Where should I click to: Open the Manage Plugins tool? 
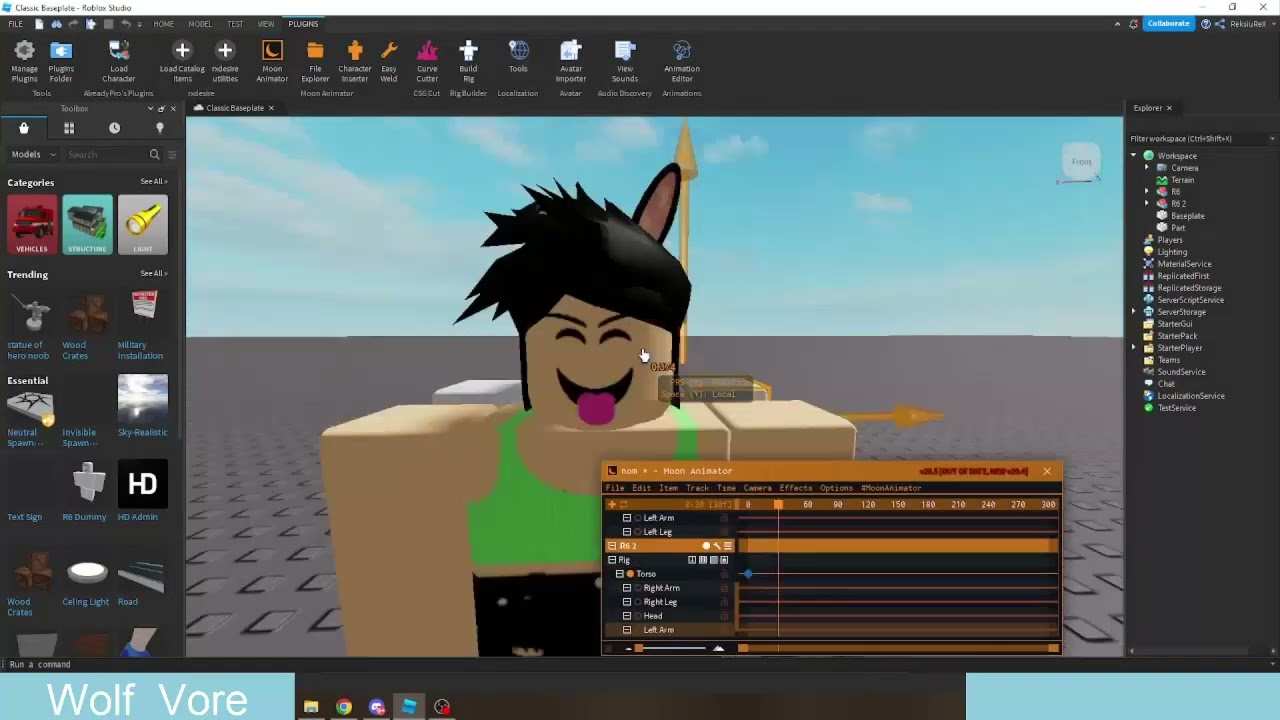click(24, 61)
